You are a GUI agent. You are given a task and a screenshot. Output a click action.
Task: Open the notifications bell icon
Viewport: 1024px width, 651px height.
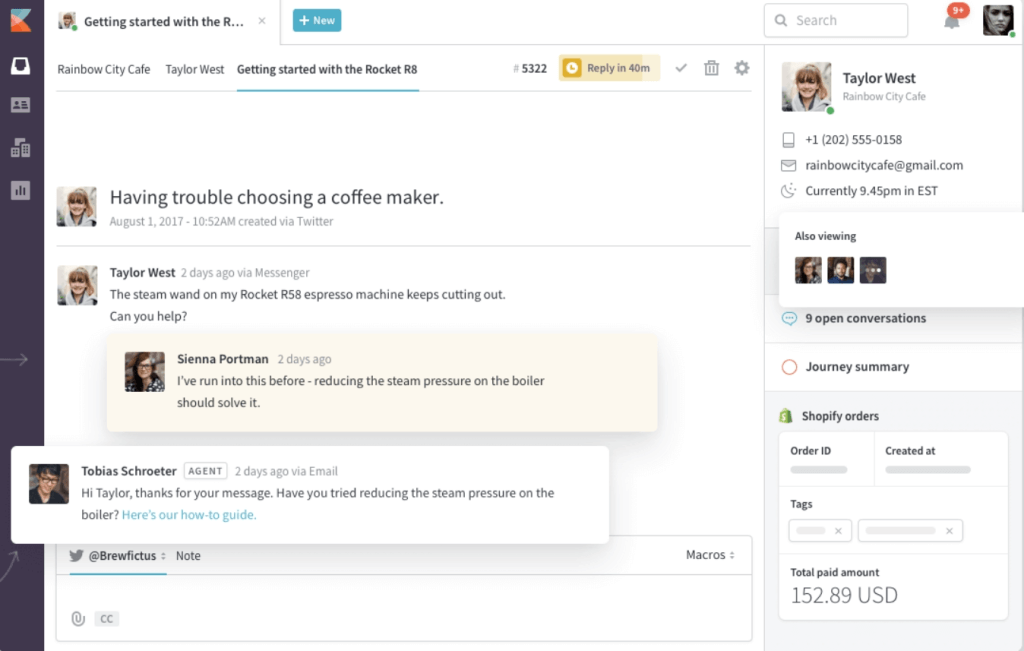tap(952, 20)
